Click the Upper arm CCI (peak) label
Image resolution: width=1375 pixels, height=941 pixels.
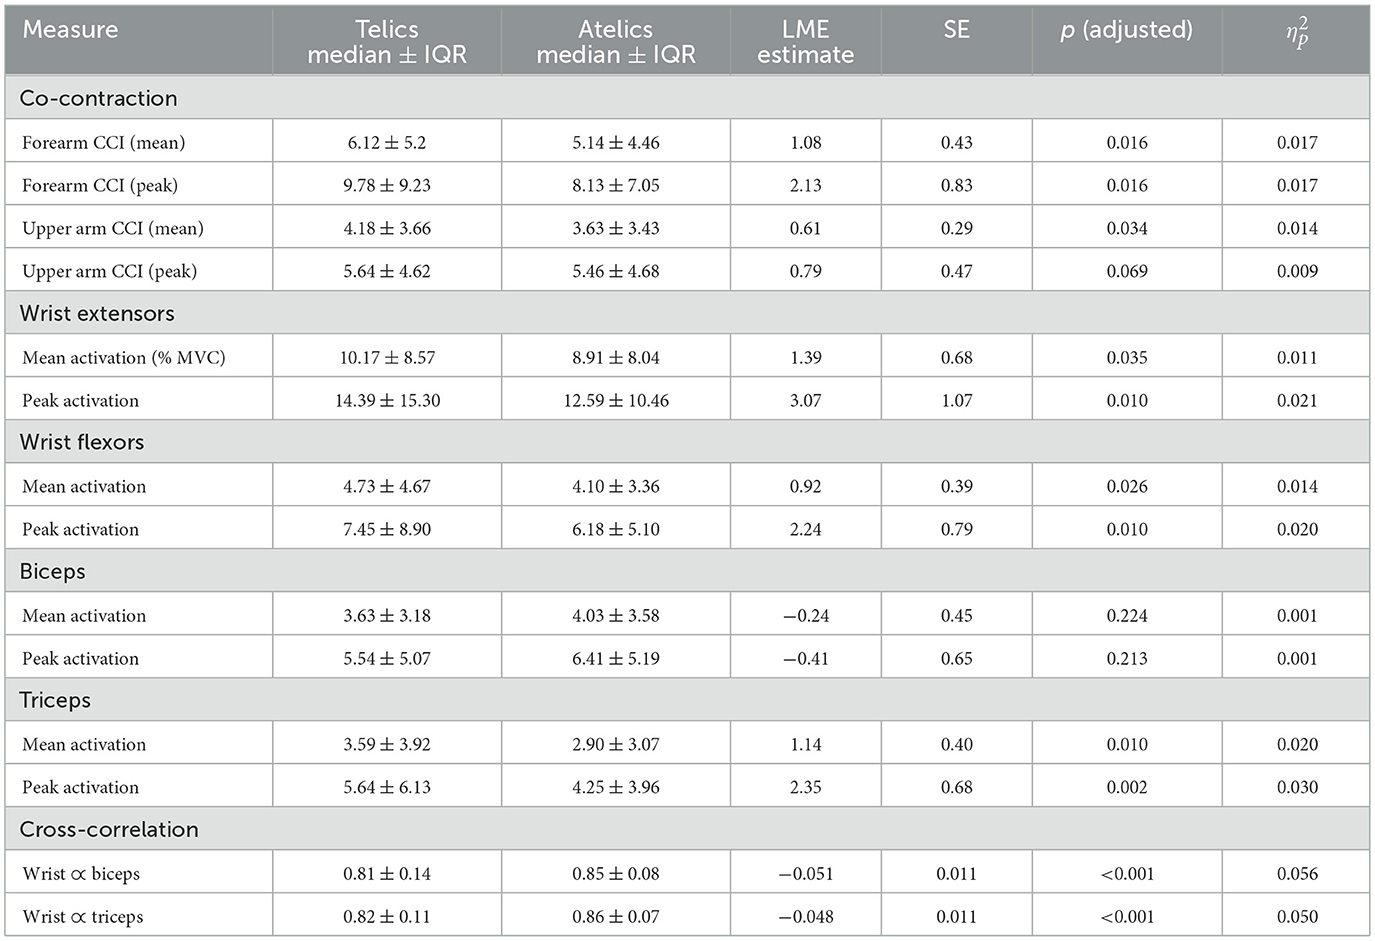pyautogui.click(x=109, y=272)
